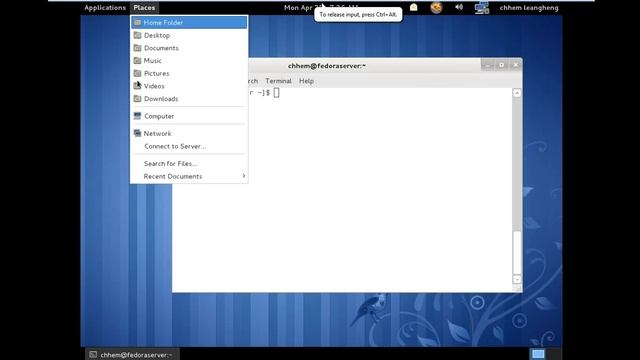Expand Recent Documents submenu

pos(189,176)
